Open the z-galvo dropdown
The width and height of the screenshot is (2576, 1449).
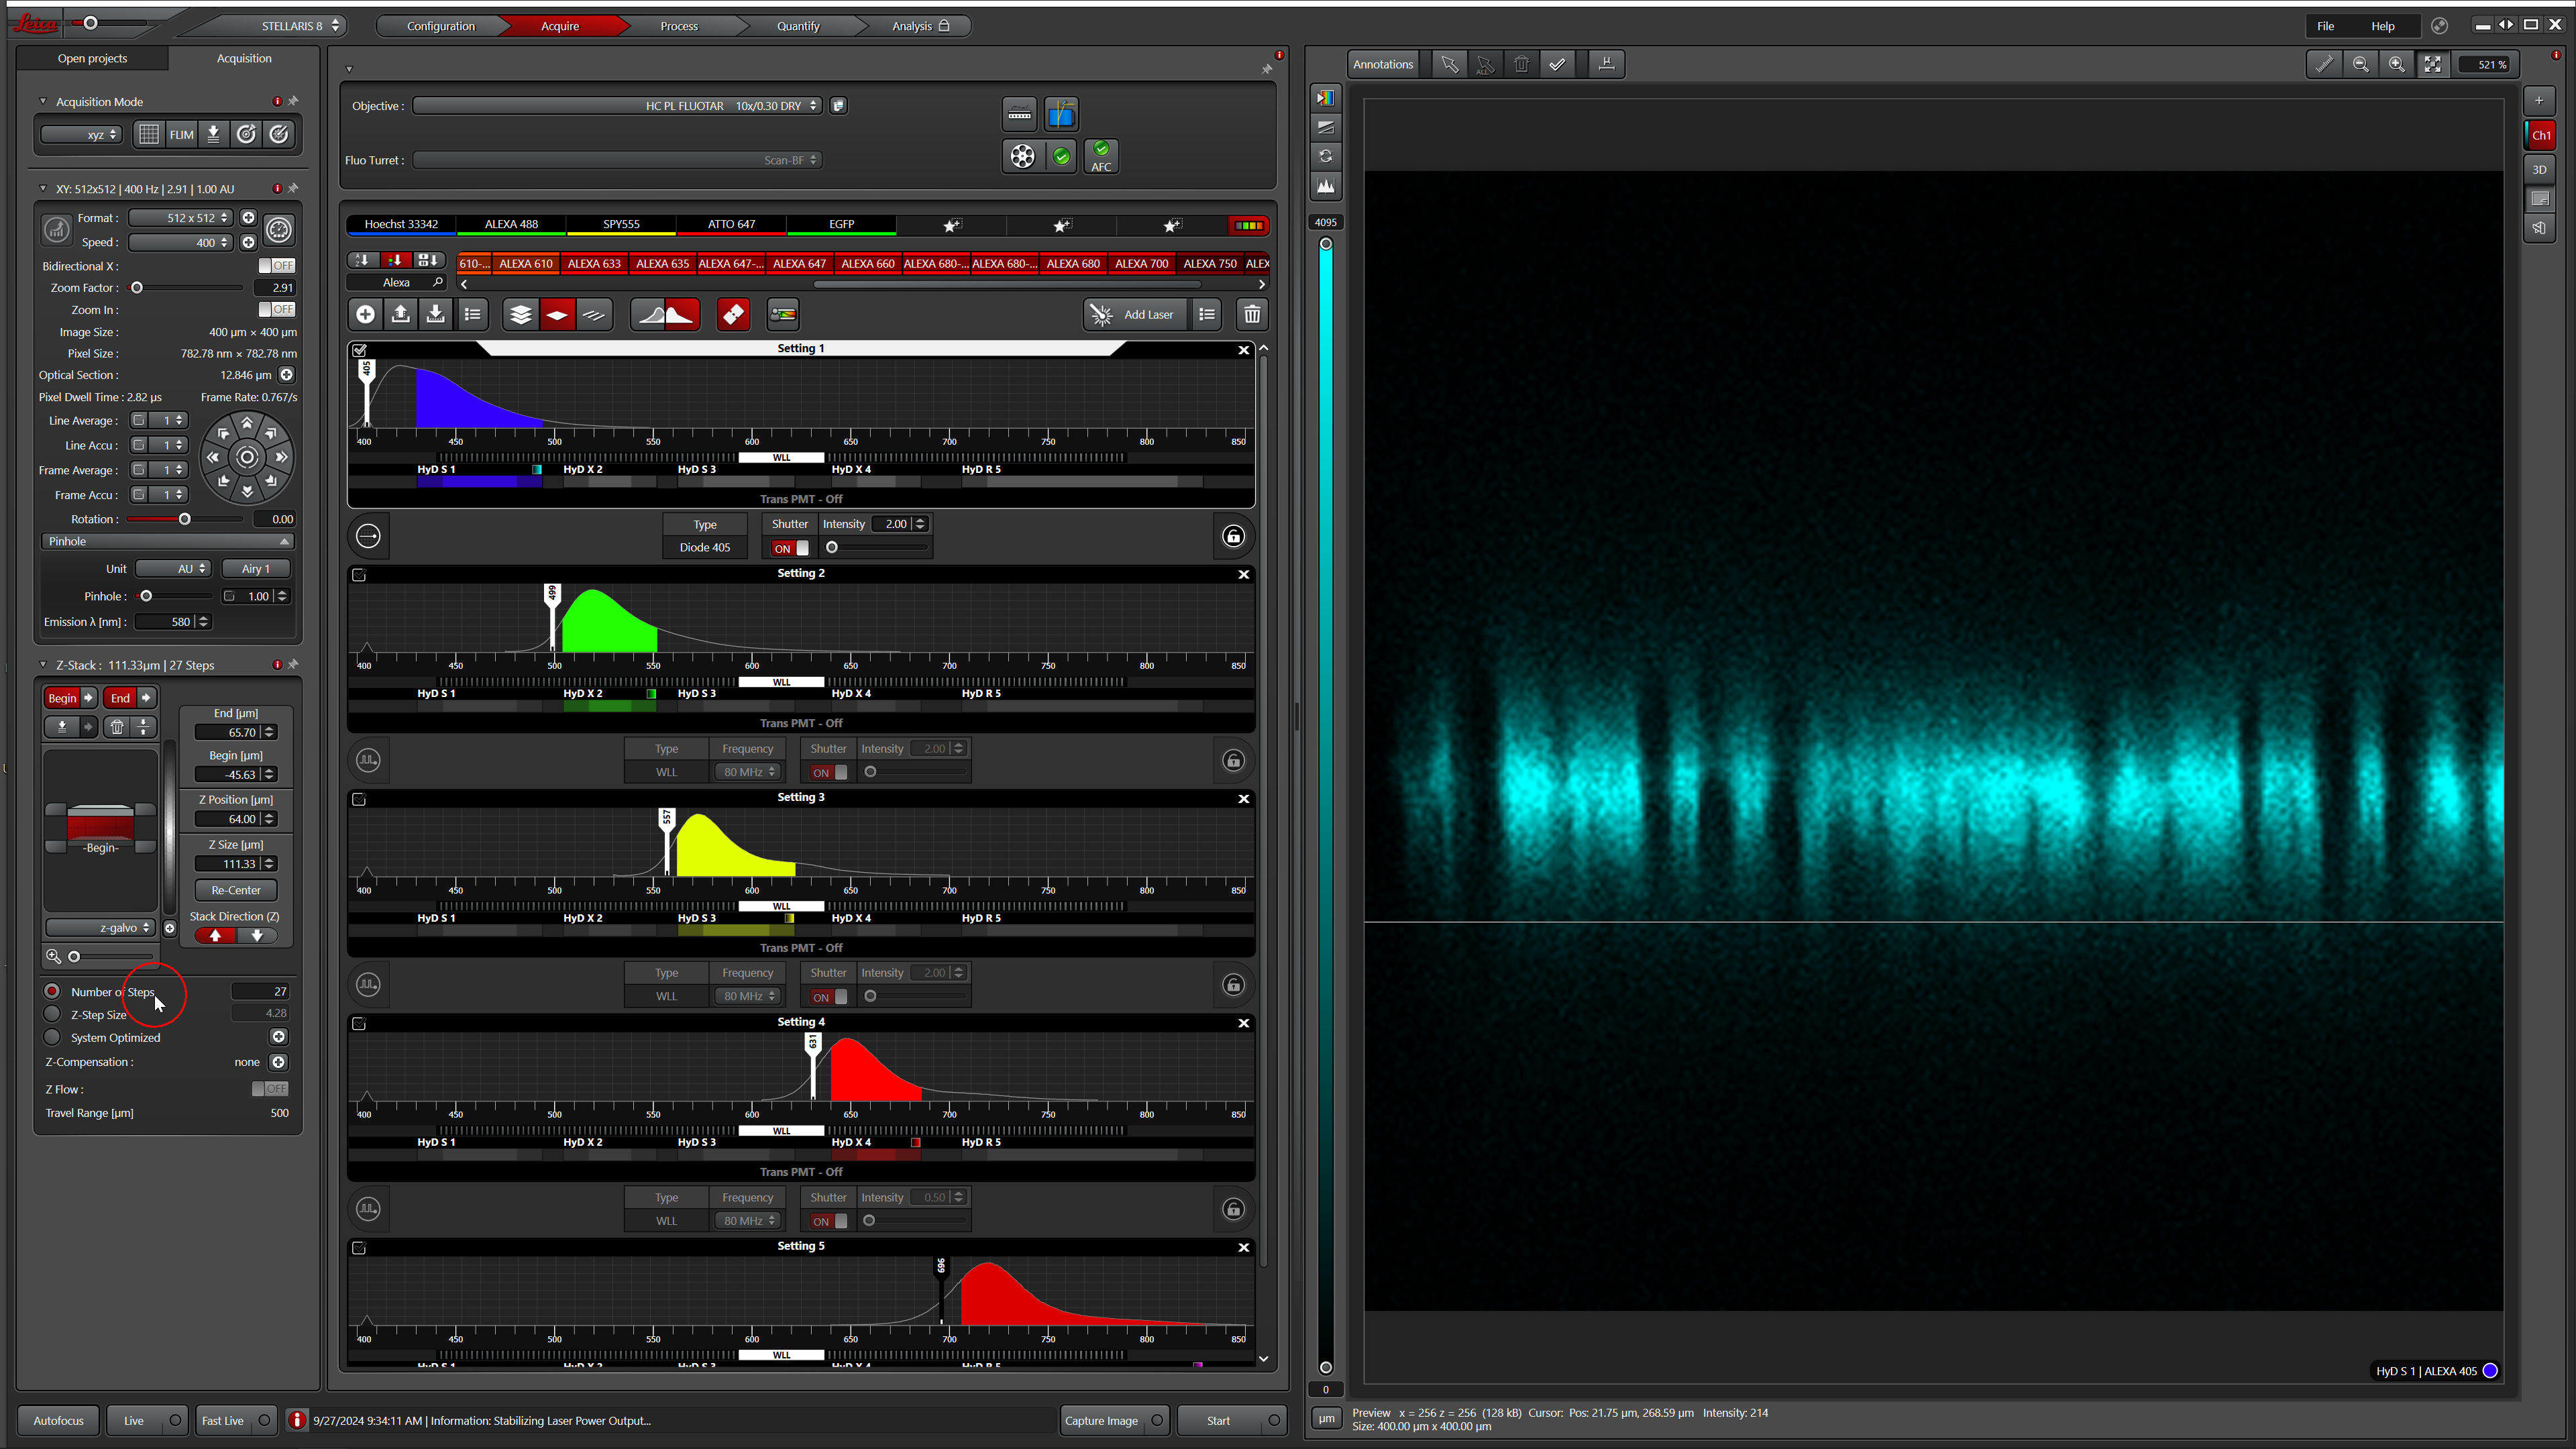[100, 928]
